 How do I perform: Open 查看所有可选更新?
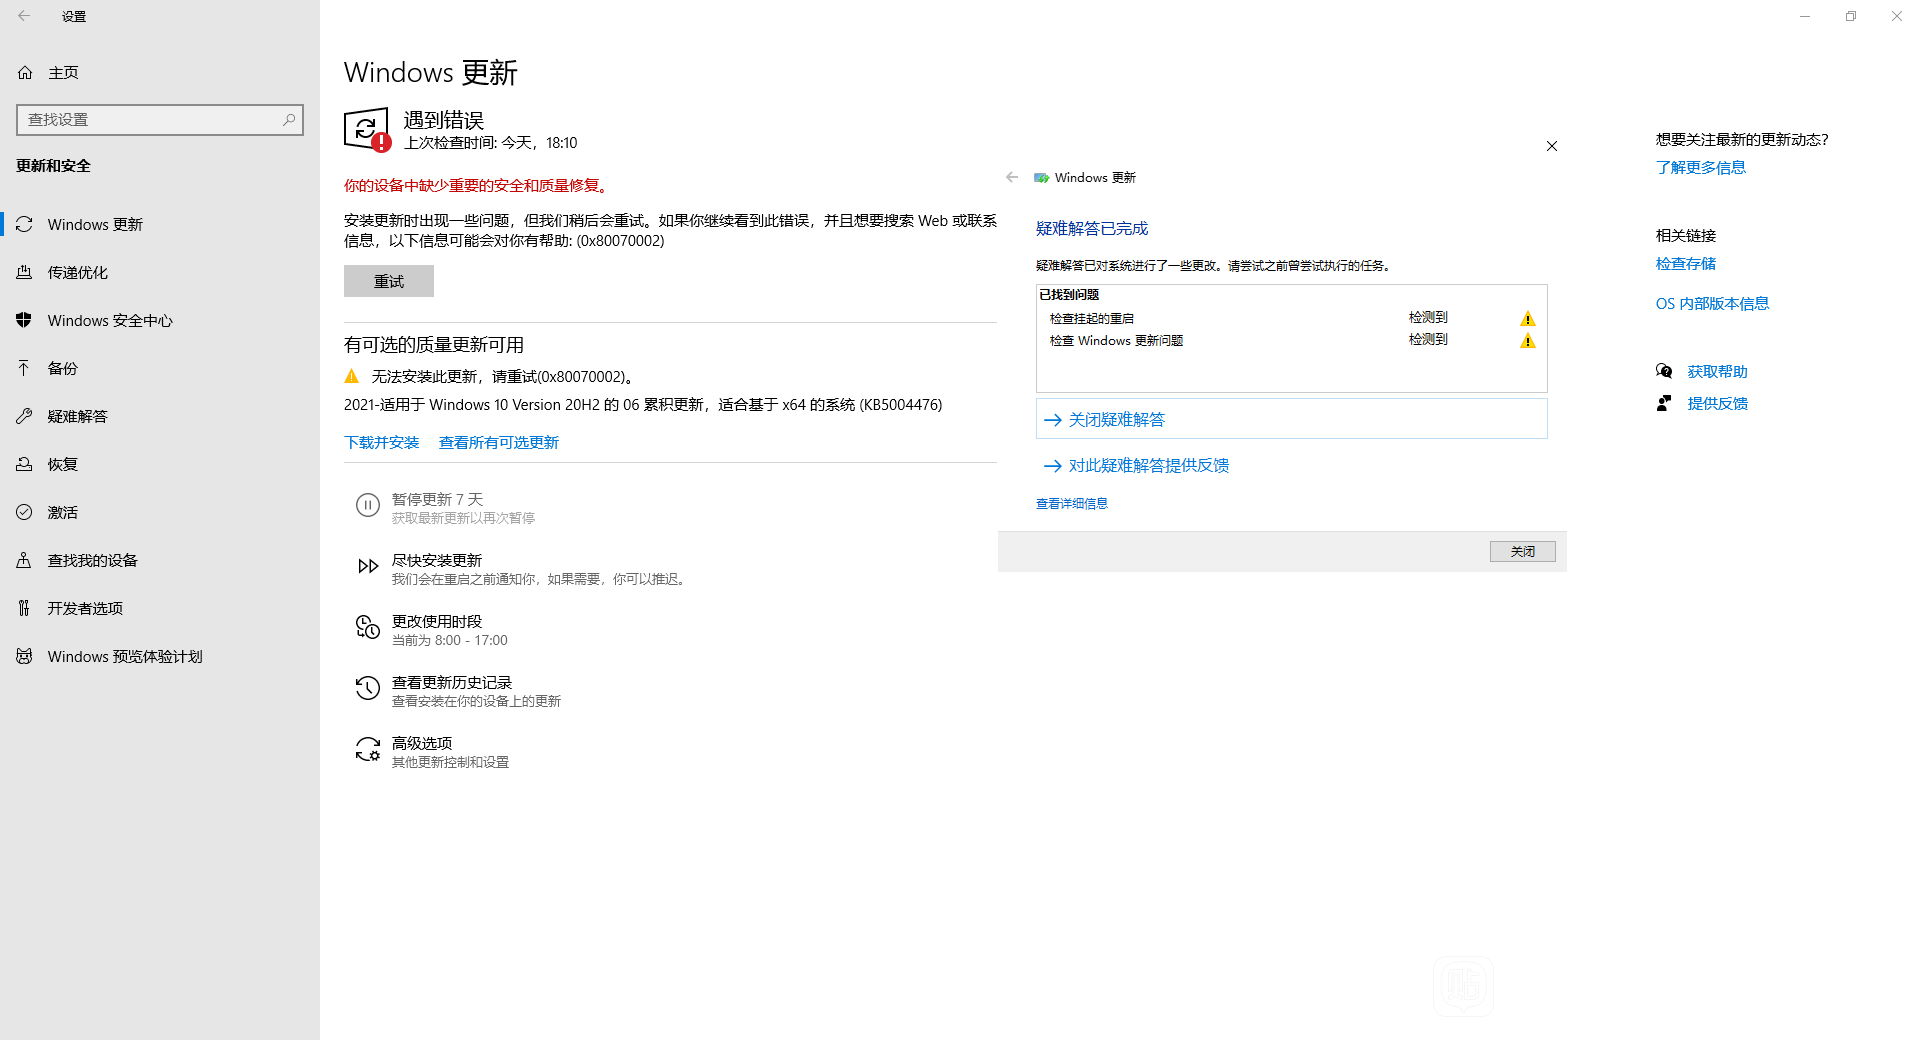[x=498, y=441]
